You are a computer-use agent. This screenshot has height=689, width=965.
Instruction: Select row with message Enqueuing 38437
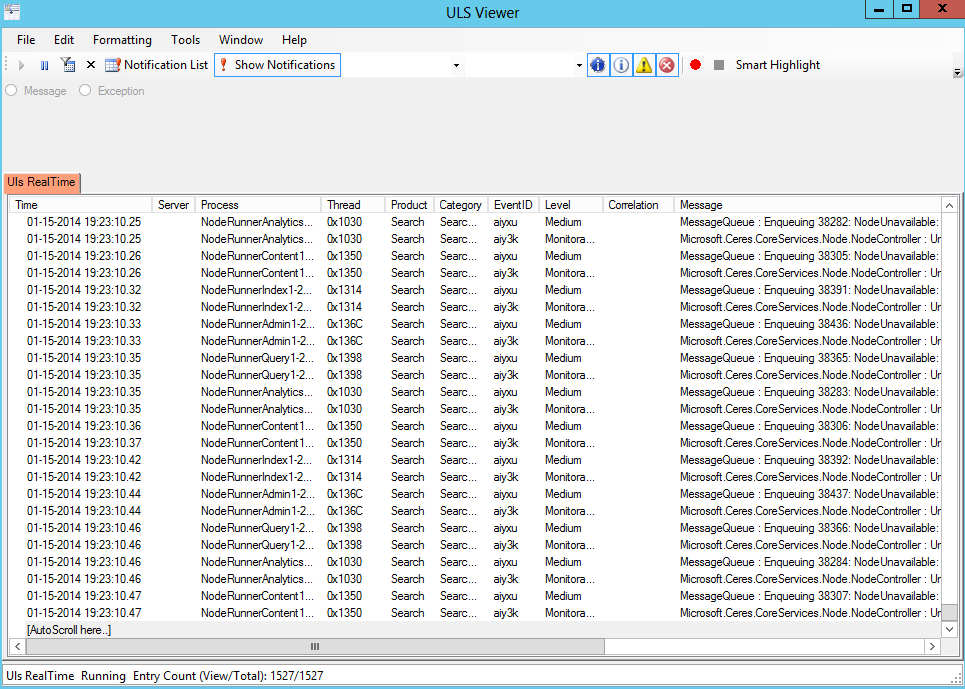point(475,494)
